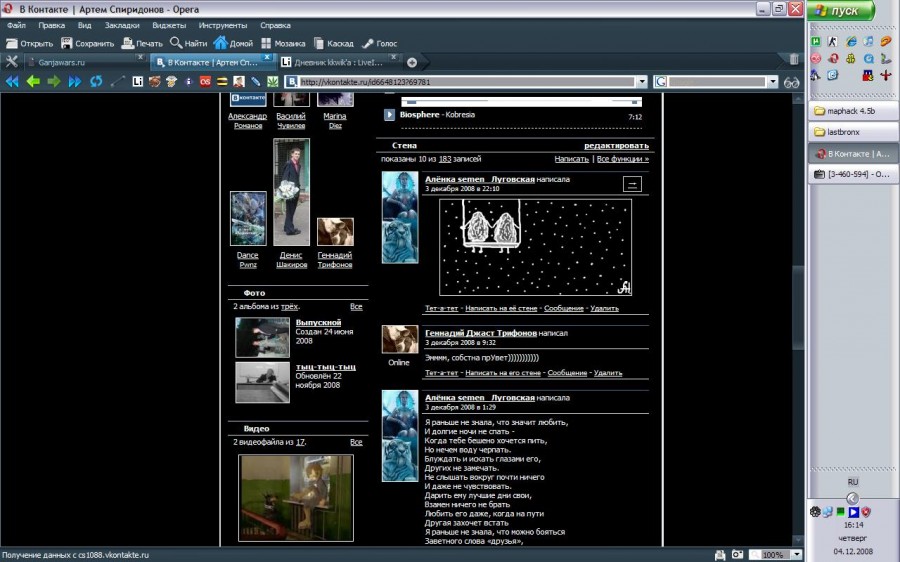Open the closed tabs trash icon
The image size is (900, 562).
pyautogui.click(x=794, y=60)
